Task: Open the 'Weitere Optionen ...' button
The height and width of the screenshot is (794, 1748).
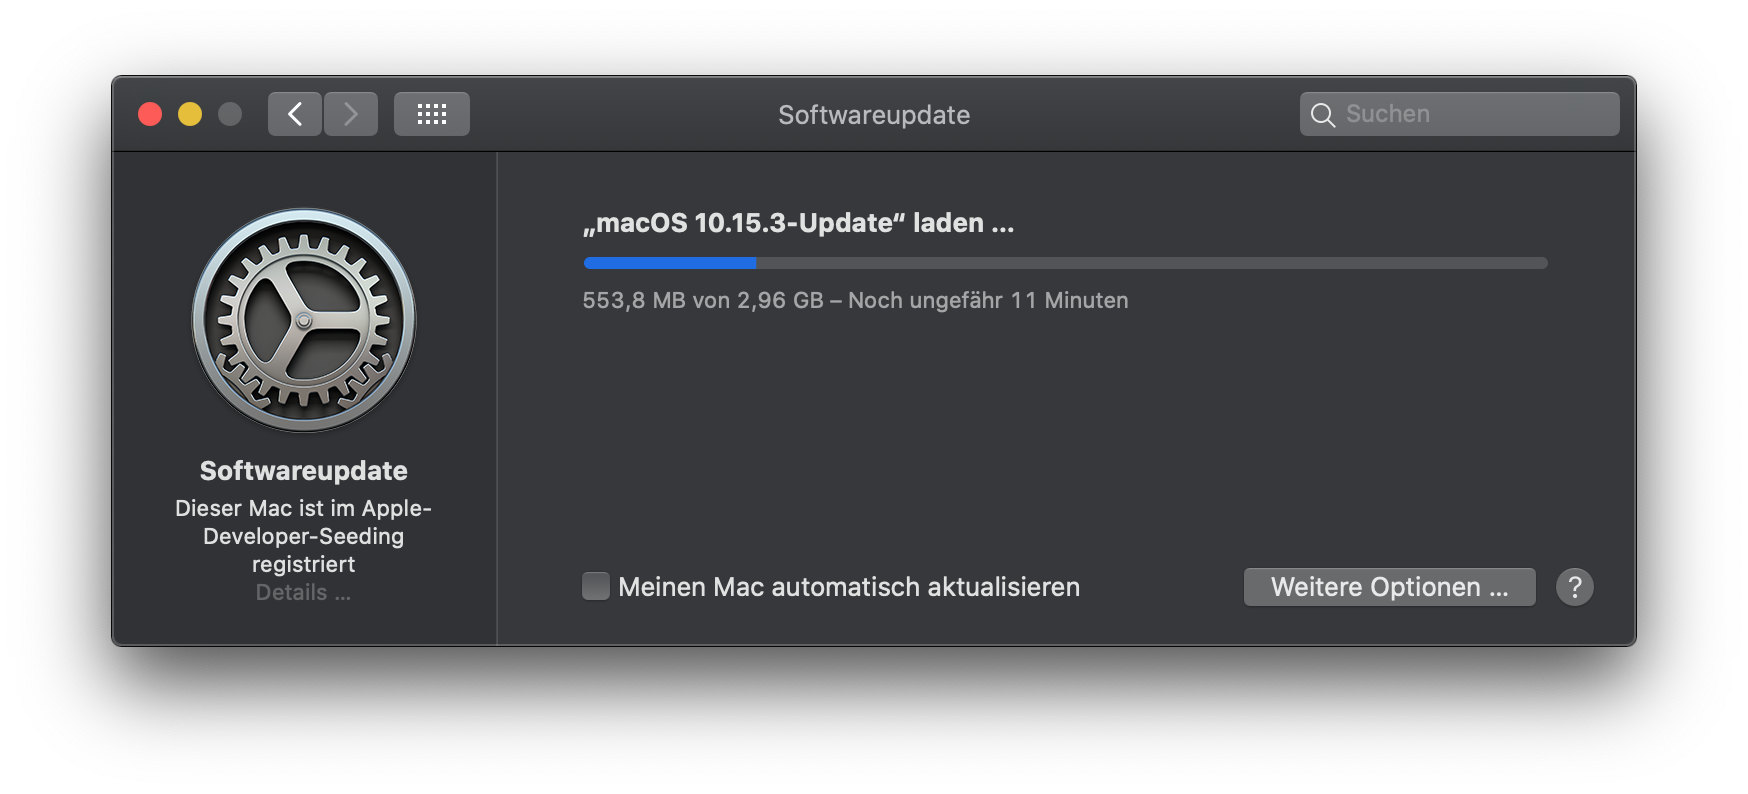Action: tap(1389, 587)
